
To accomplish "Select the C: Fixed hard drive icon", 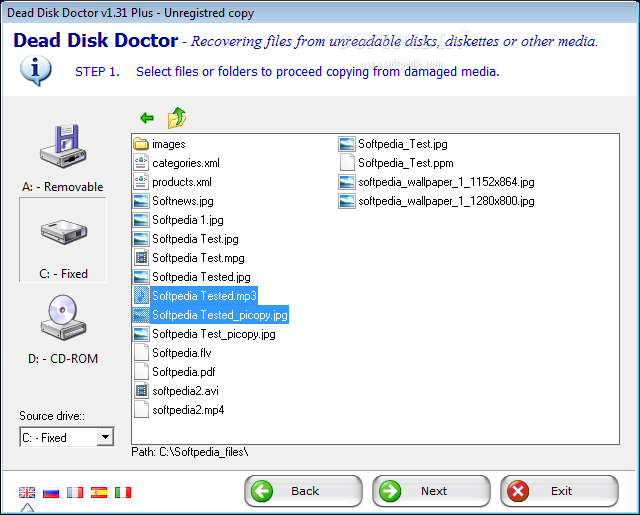I will [x=63, y=232].
